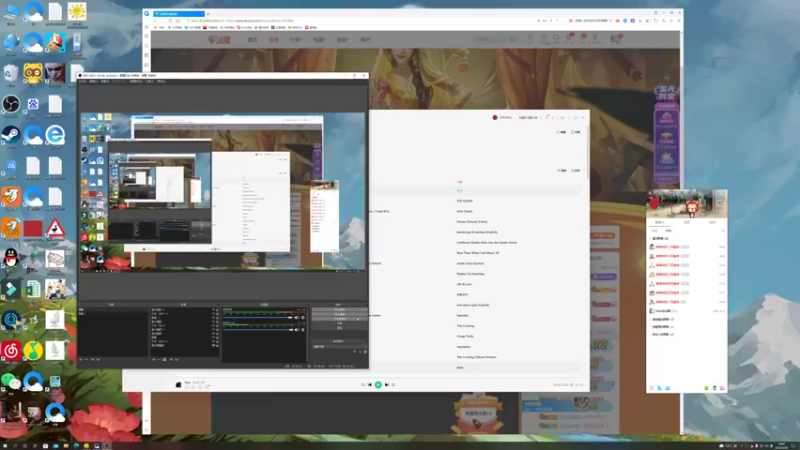Click the top button in OBS controls dock
The height and width of the screenshot is (450, 800).
pos(339,310)
